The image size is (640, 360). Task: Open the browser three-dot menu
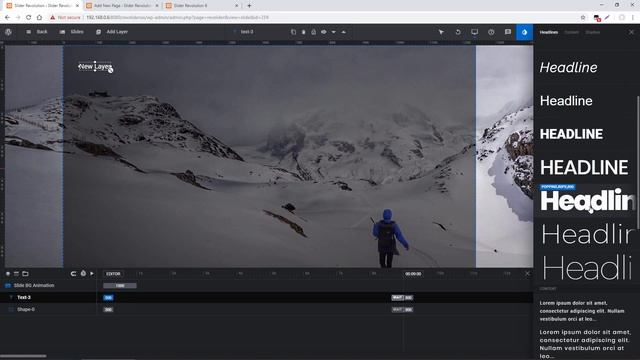pyautogui.click(x=633, y=18)
